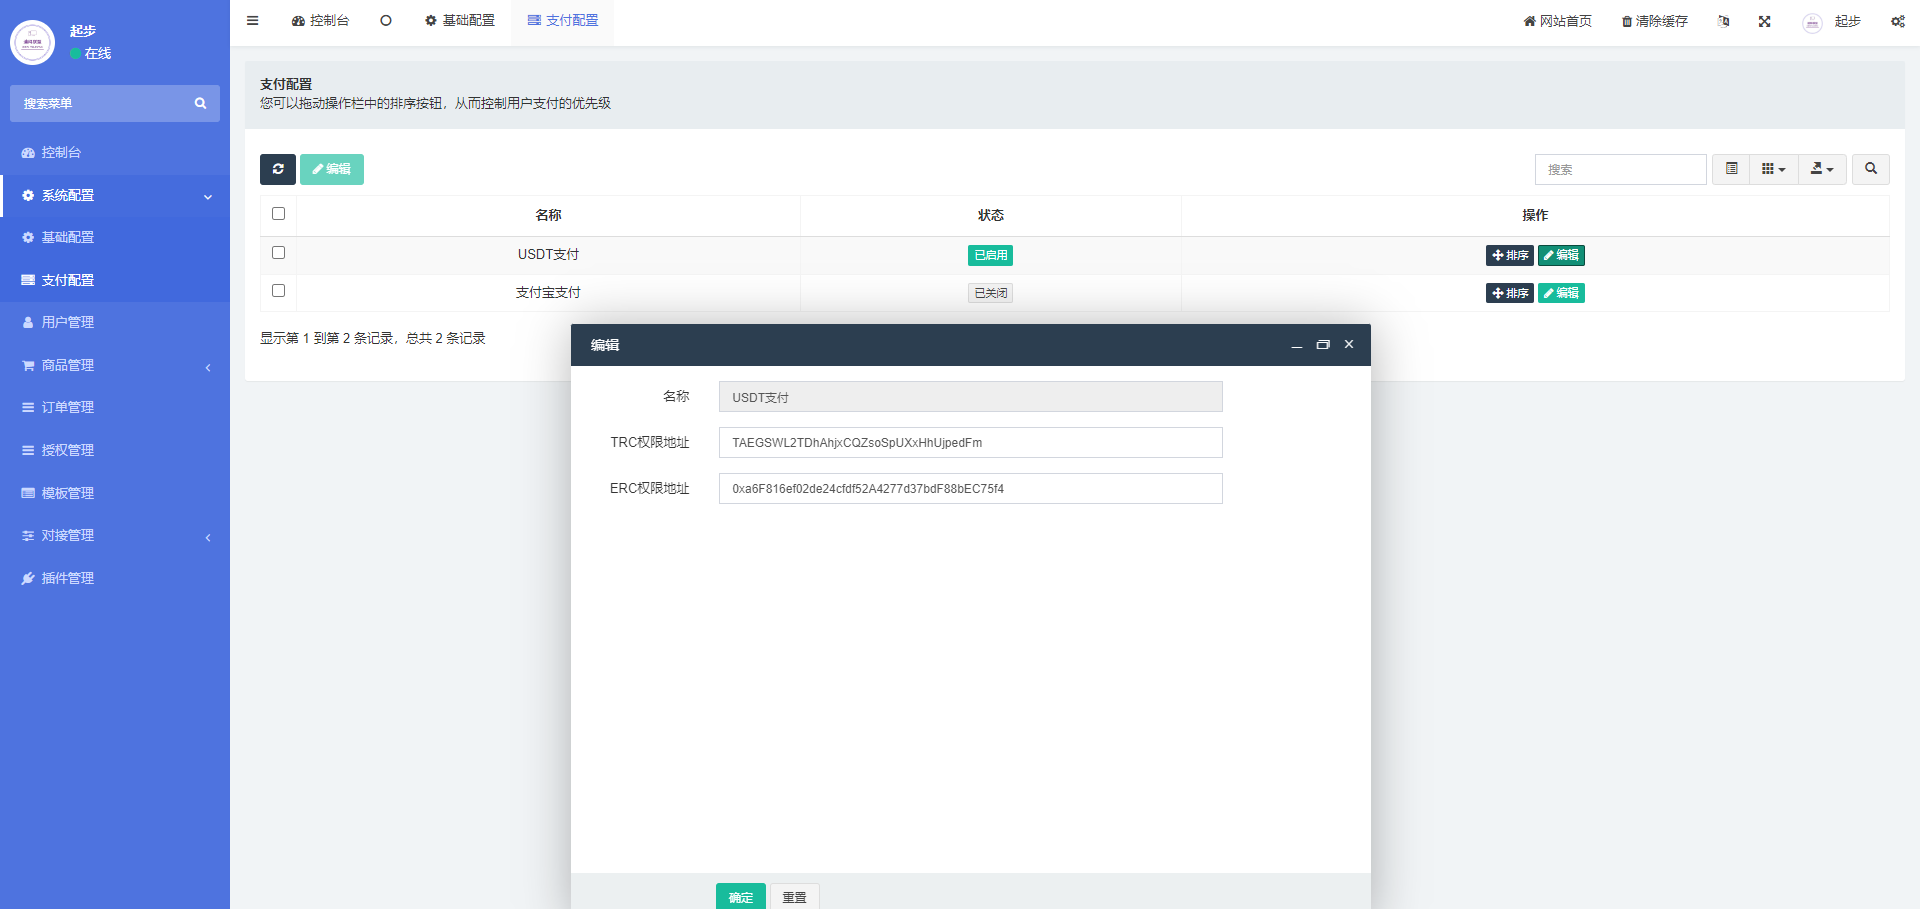Click the 起步 username in header

1847,21
